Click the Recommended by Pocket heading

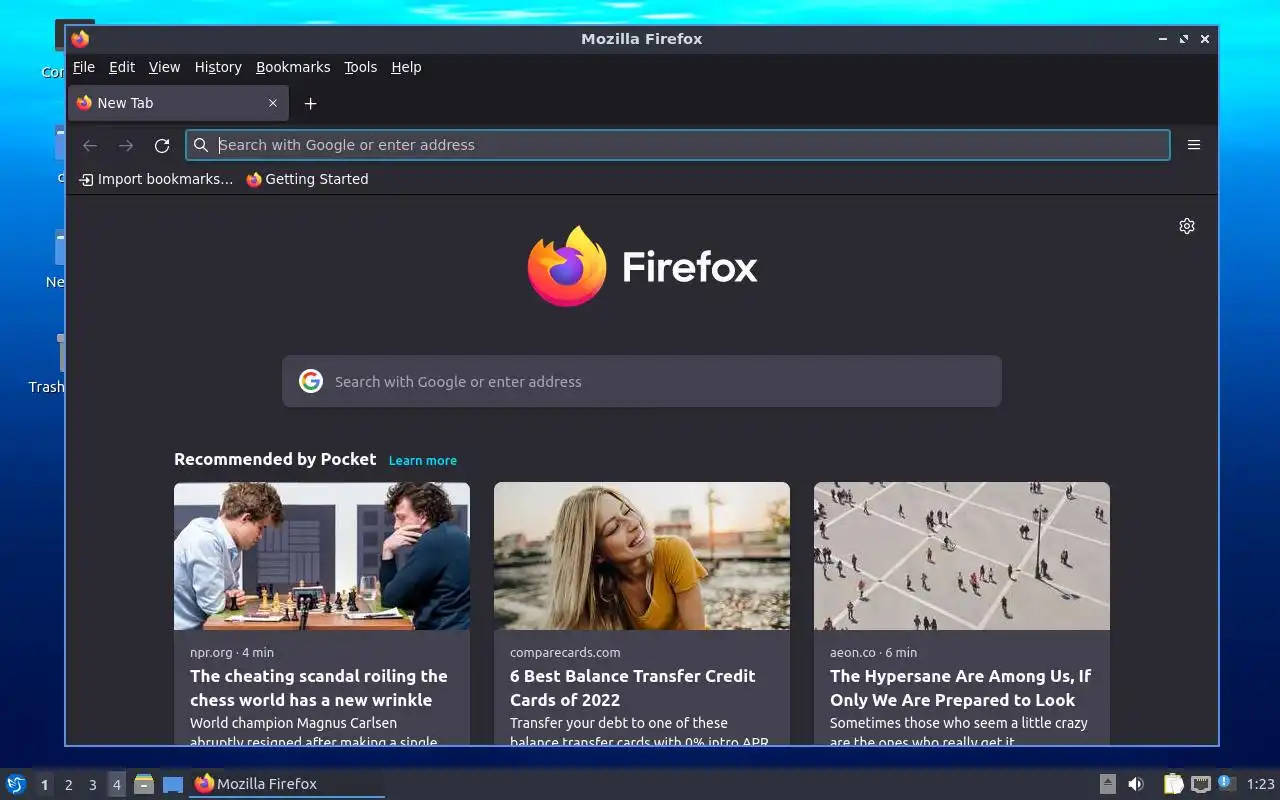point(275,459)
